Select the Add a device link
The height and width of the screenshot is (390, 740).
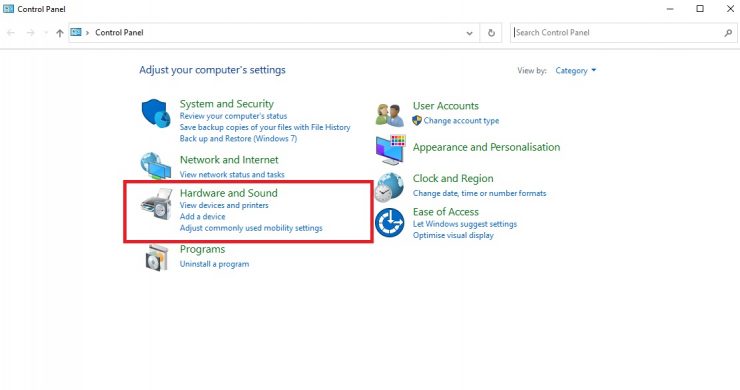coord(202,216)
